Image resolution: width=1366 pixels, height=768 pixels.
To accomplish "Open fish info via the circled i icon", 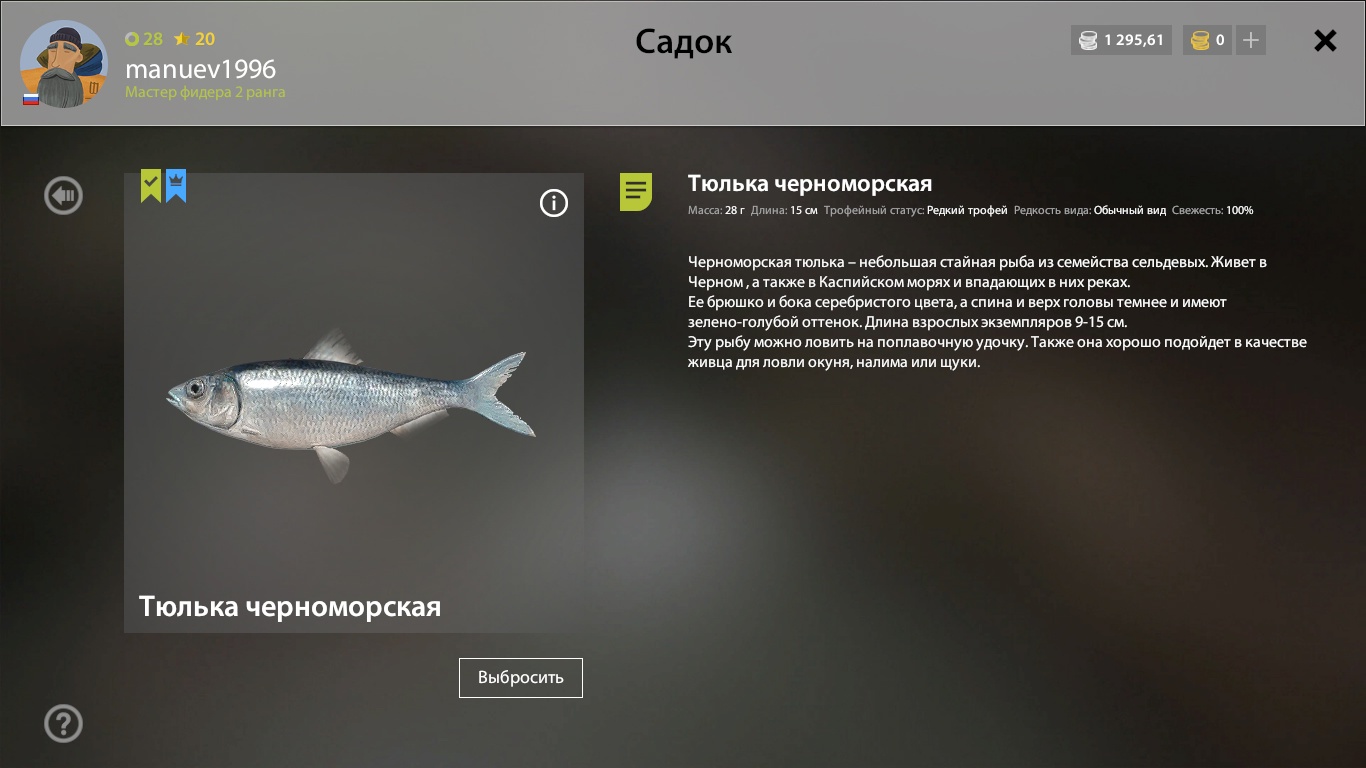I will tap(554, 203).
